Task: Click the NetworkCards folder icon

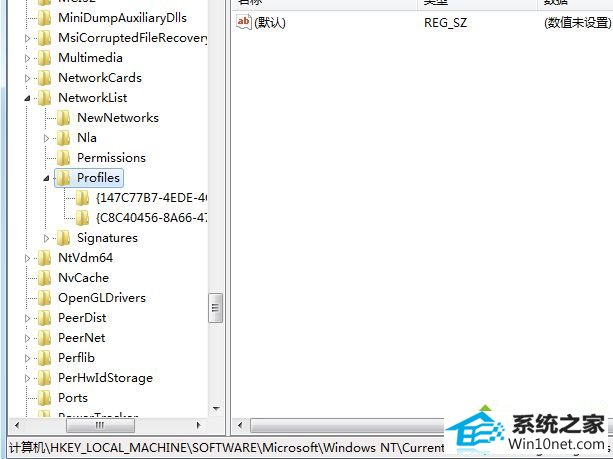Action: (44, 78)
